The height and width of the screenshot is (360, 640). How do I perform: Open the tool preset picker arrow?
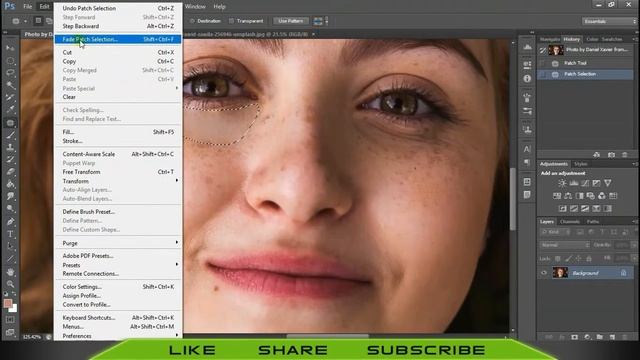(x=25, y=21)
